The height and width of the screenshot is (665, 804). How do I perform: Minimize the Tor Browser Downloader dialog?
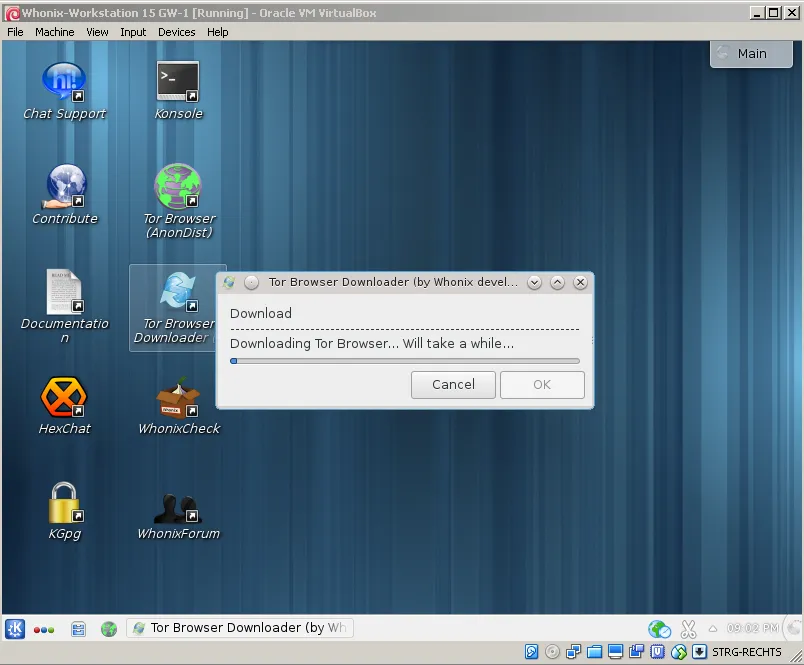coord(534,283)
